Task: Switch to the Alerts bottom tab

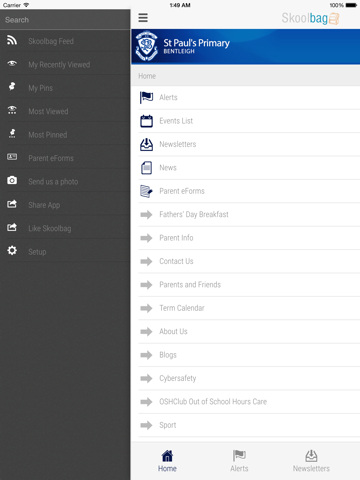Action: coord(239,461)
